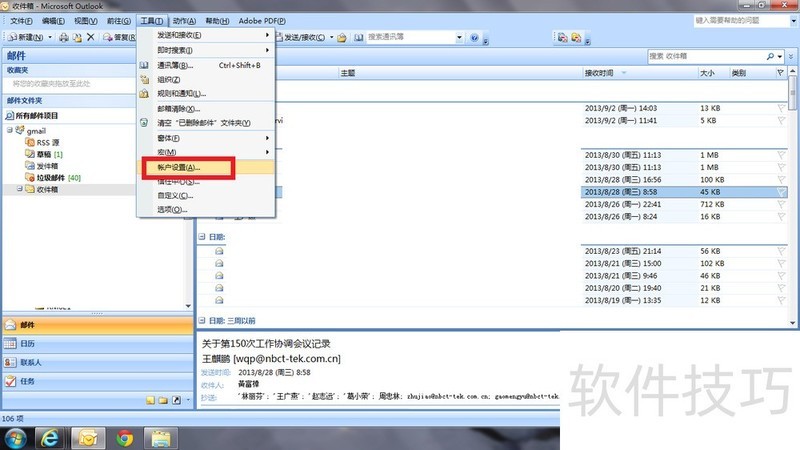Viewport: 800px width, 450px height.
Task: Collapse the 日期: 三周以前 group
Action: (202, 320)
